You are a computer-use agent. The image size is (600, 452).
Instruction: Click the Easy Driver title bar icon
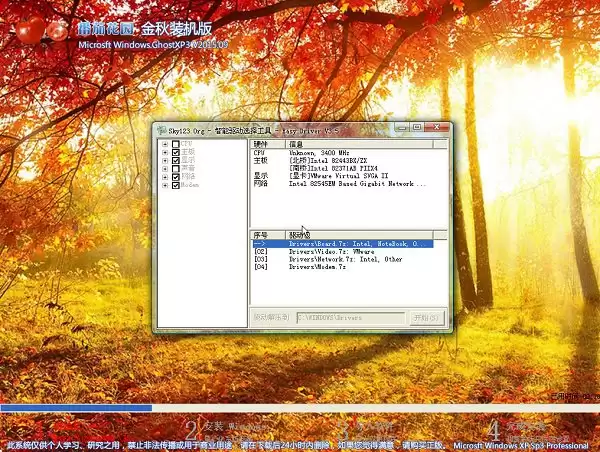pos(160,128)
